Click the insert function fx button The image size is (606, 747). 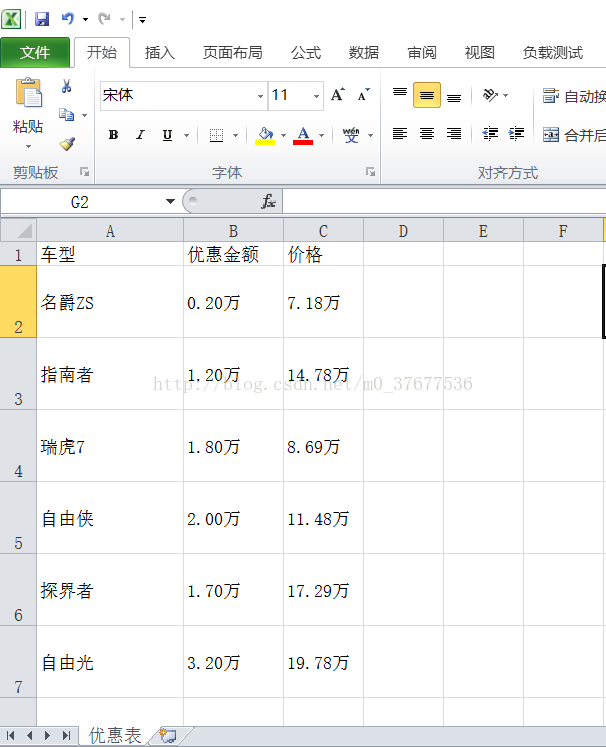click(x=268, y=201)
